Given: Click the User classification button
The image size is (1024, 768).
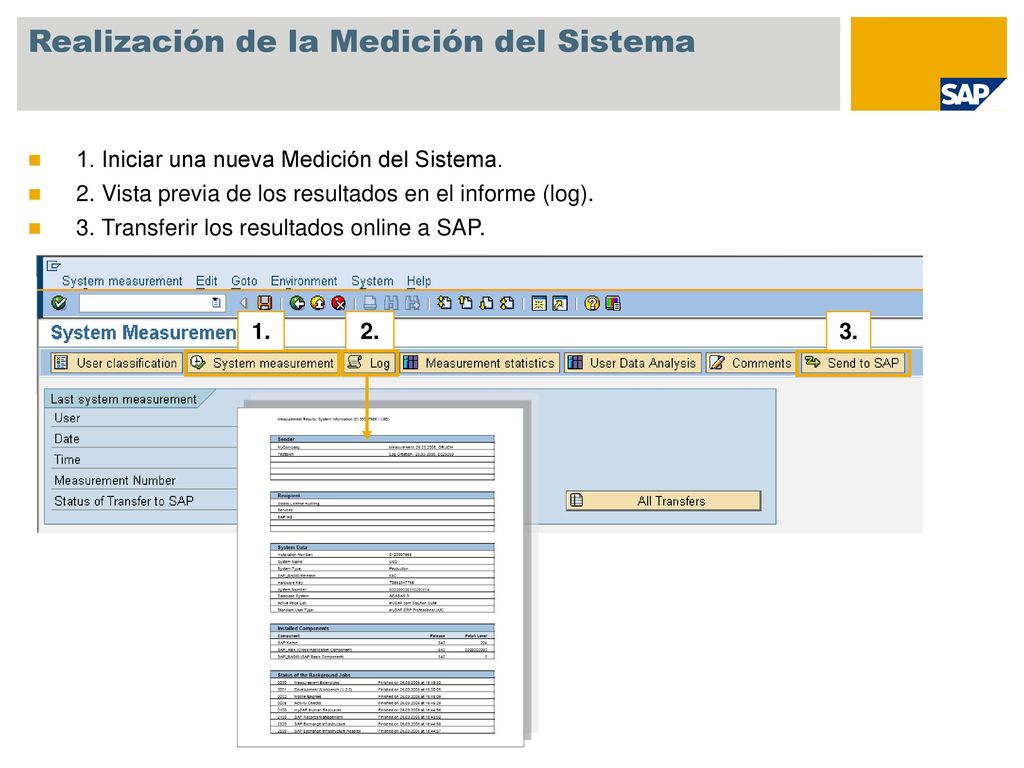Looking at the screenshot, I should pyautogui.click(x=116, y=362).
